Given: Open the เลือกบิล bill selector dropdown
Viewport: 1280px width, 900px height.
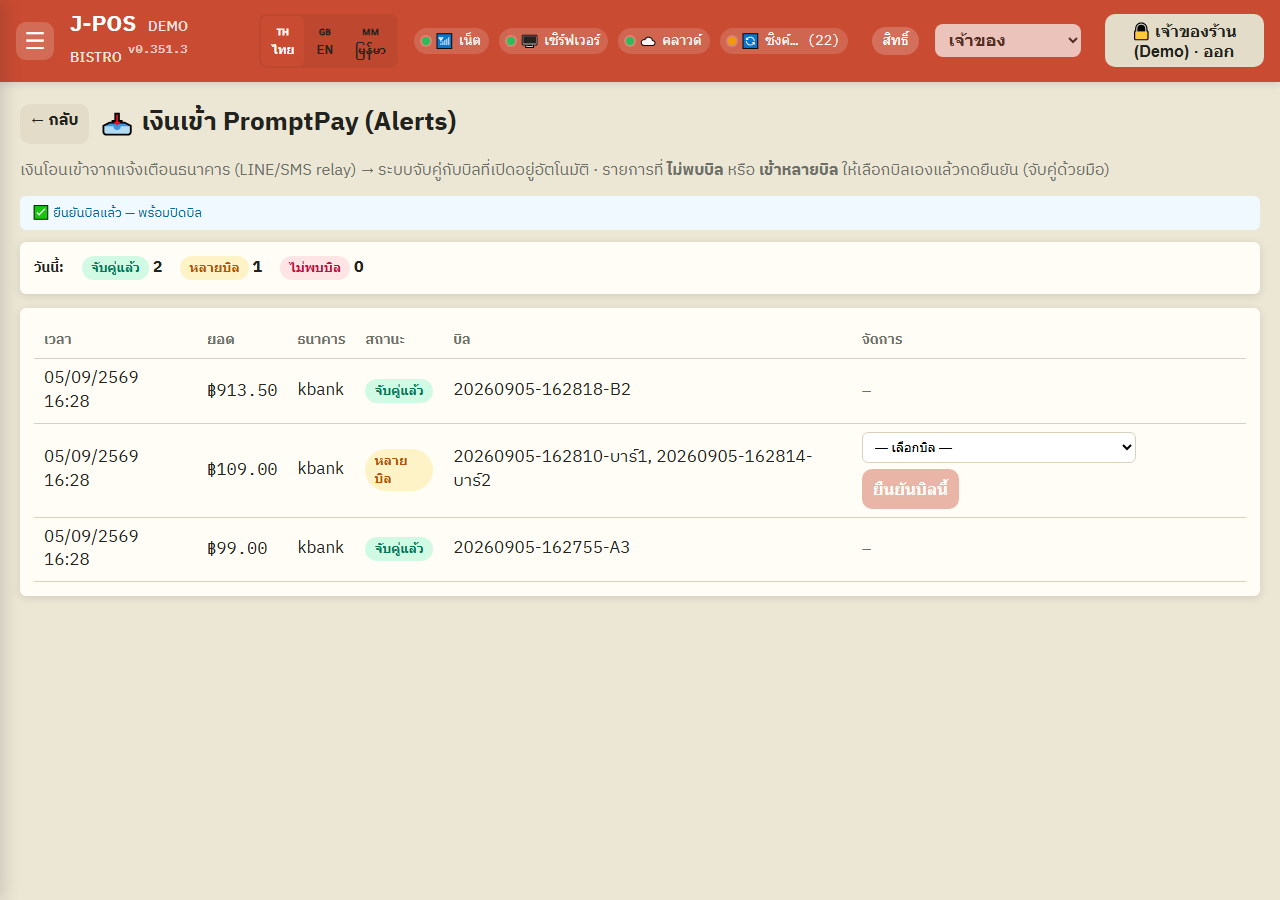Looking at the screenshot, I should [999, 447].
